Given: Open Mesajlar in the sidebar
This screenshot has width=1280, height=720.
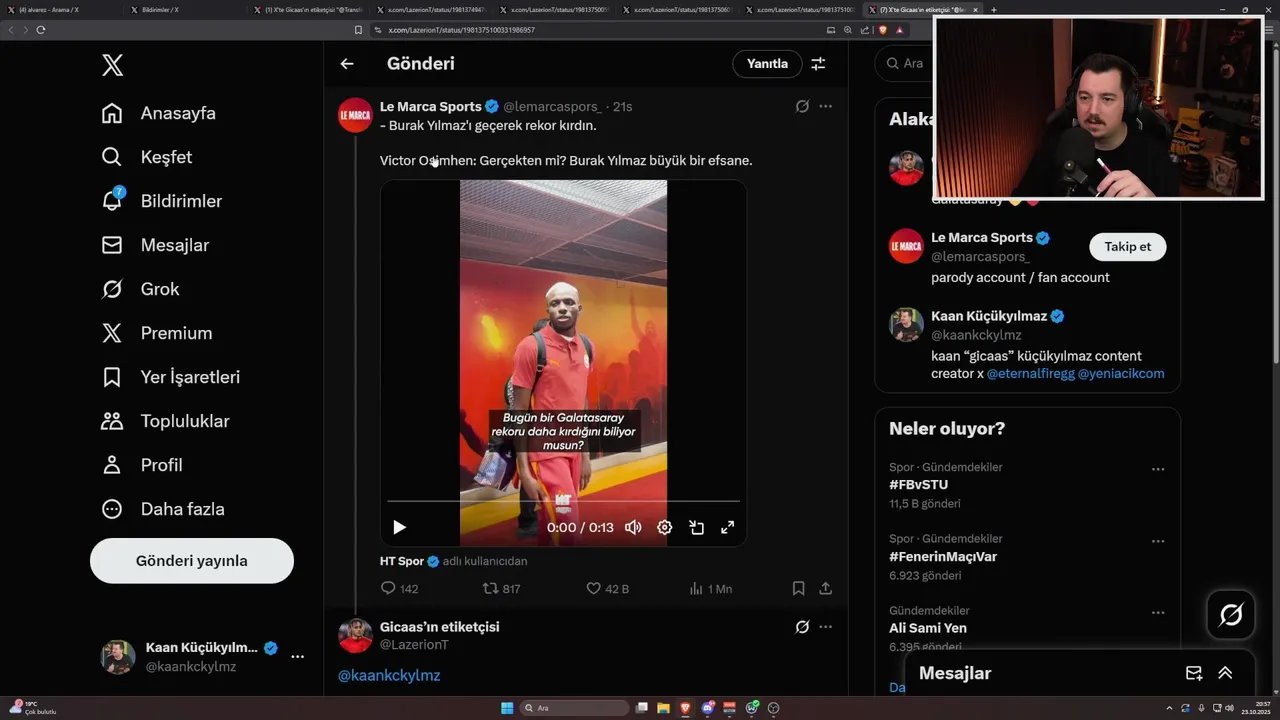Looking at the screenshot, I should [156, 245].
